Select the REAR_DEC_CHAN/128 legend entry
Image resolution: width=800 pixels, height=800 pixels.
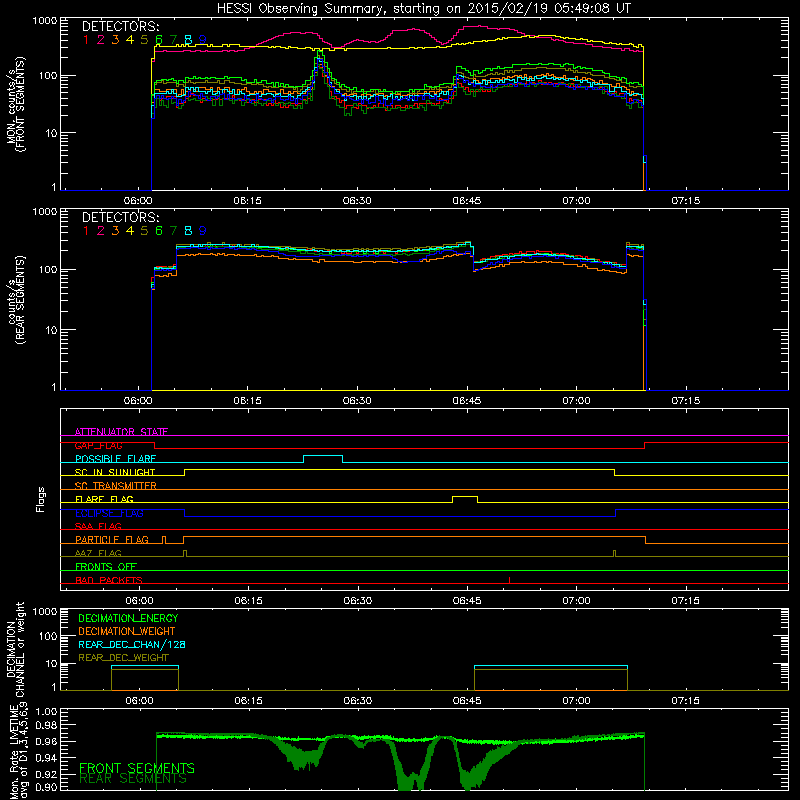coord(132,645)
